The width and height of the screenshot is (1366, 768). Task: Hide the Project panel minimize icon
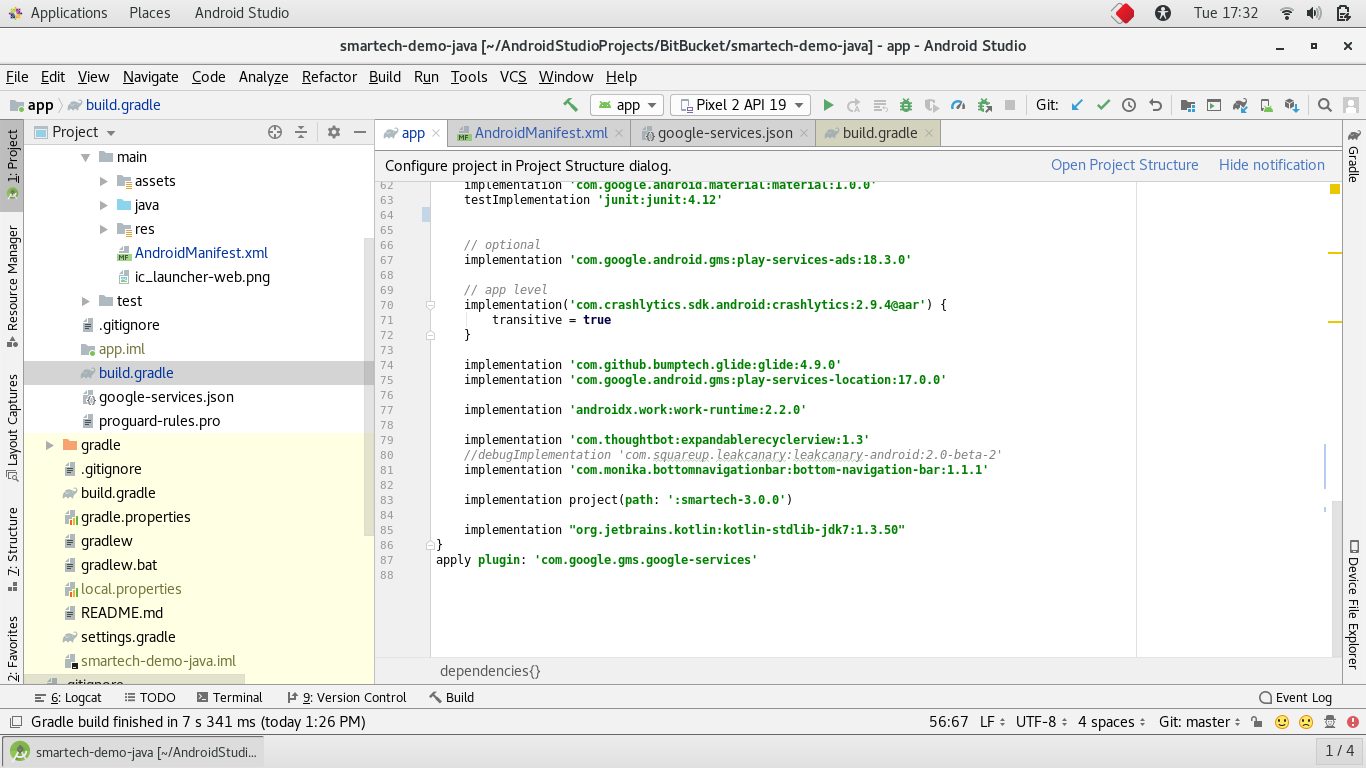pyautogui.click(x=358, y=132)
